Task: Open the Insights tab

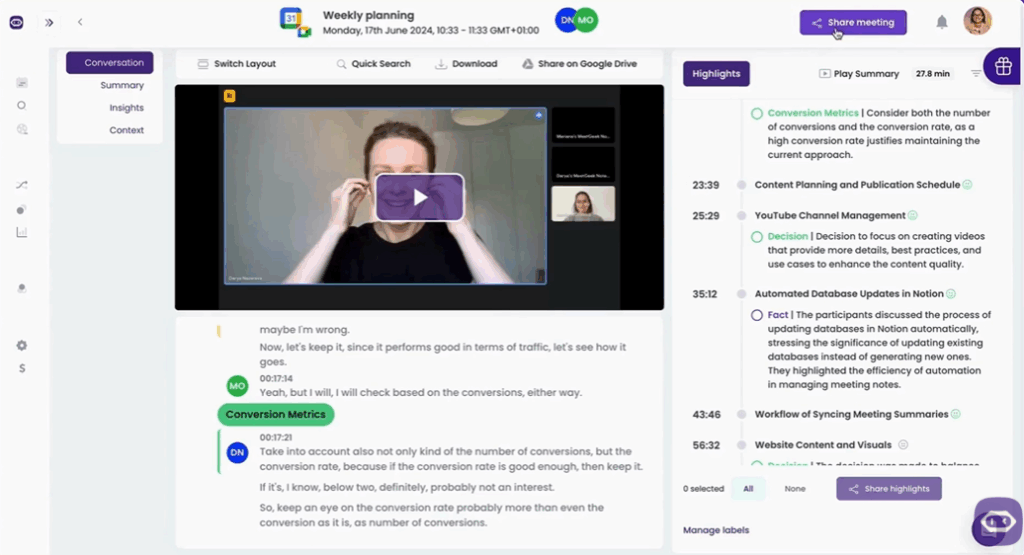Action: pyautogui.click(x=126, y=108)
